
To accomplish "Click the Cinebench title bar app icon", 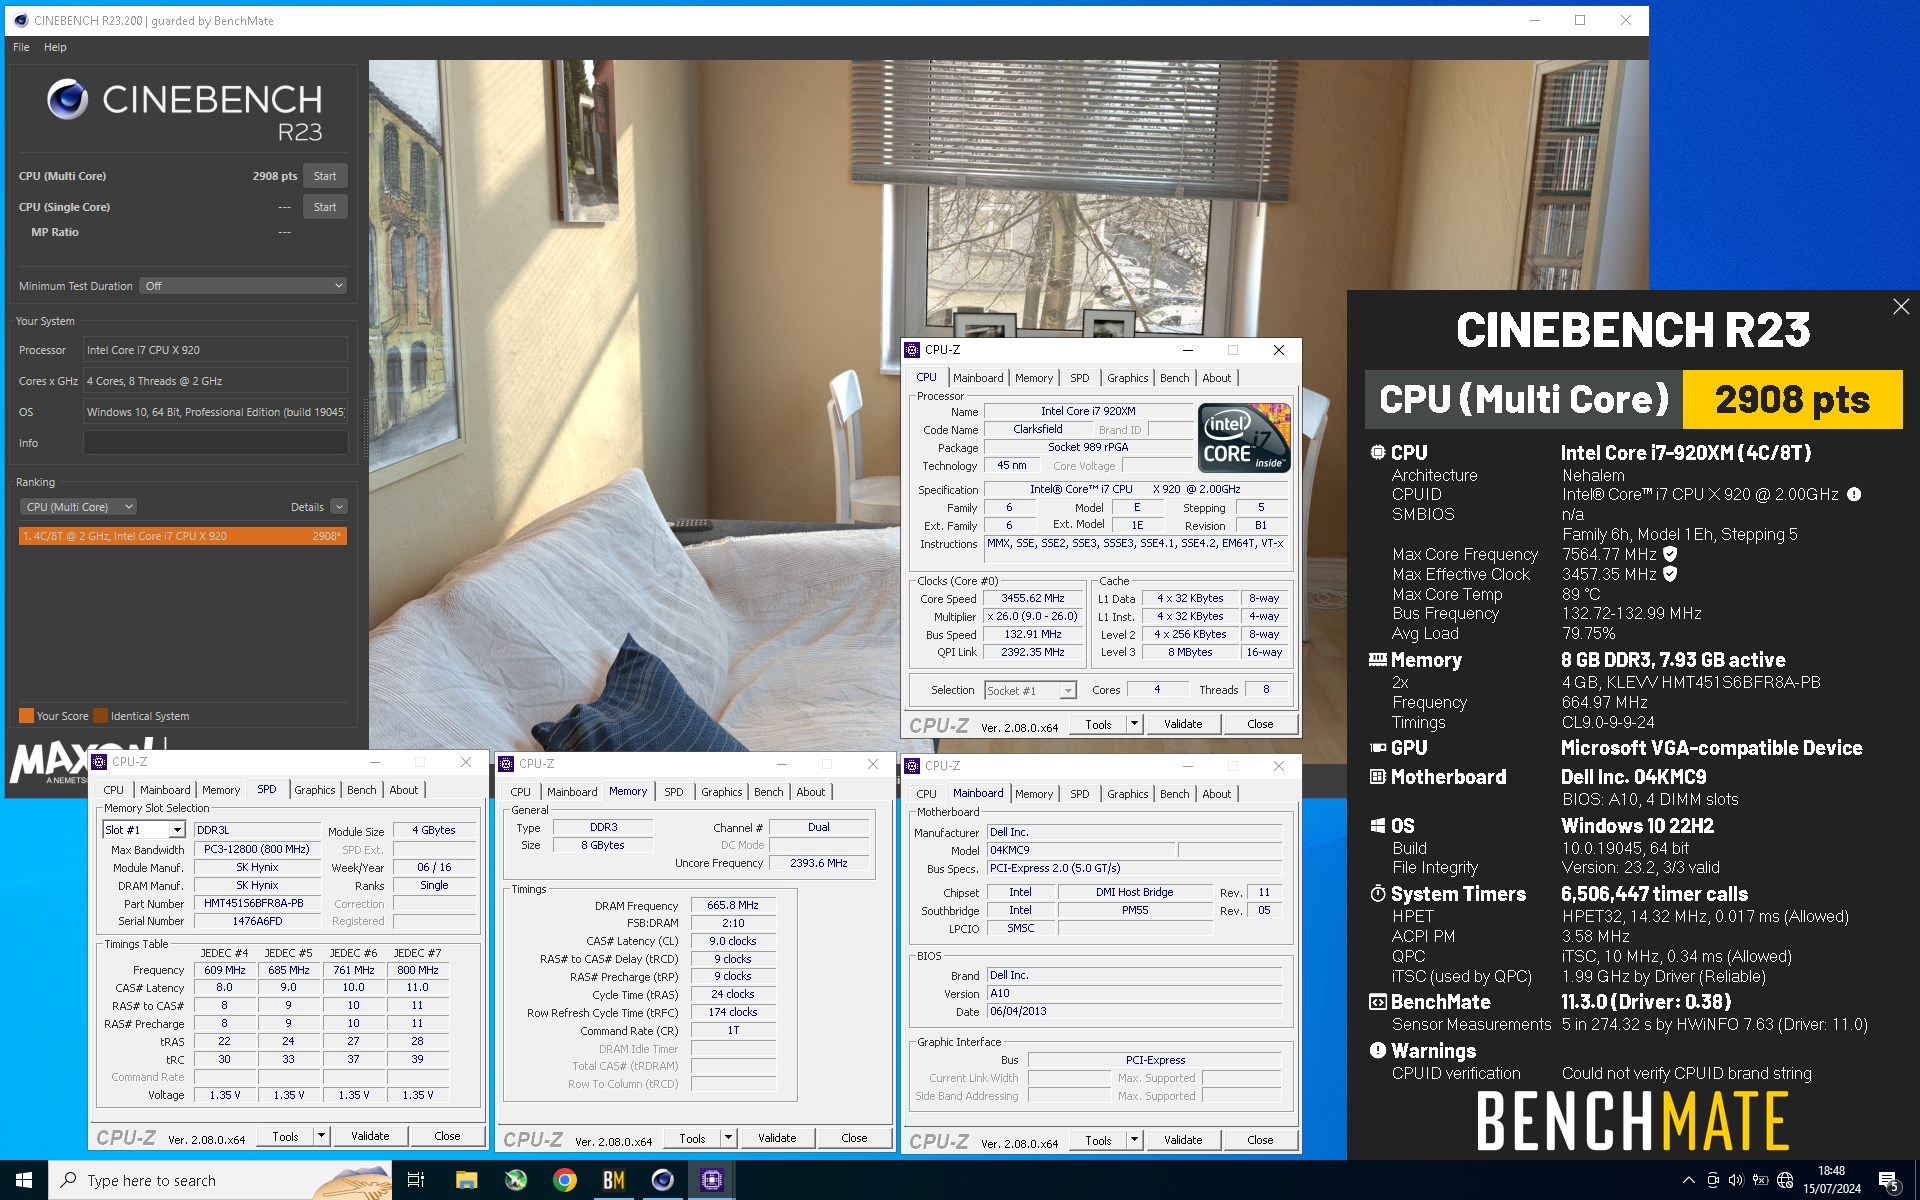I will point(21,20).
